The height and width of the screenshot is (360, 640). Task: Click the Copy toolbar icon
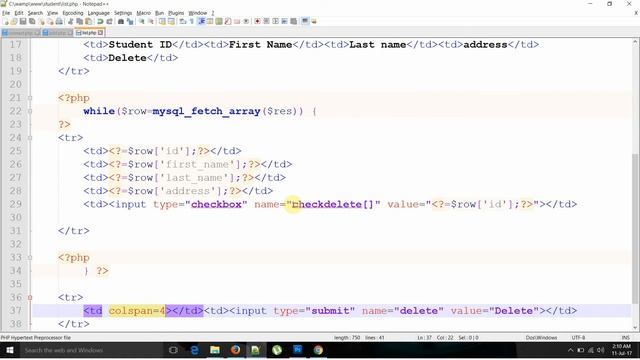click(x=79, y=21)
